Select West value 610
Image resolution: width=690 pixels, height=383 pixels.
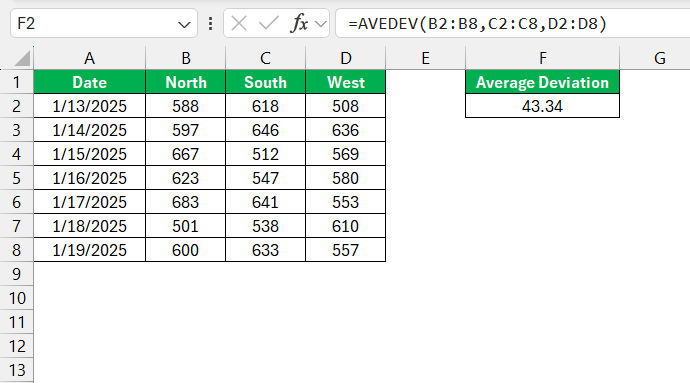pyautogui.click(x=345, y=226)
